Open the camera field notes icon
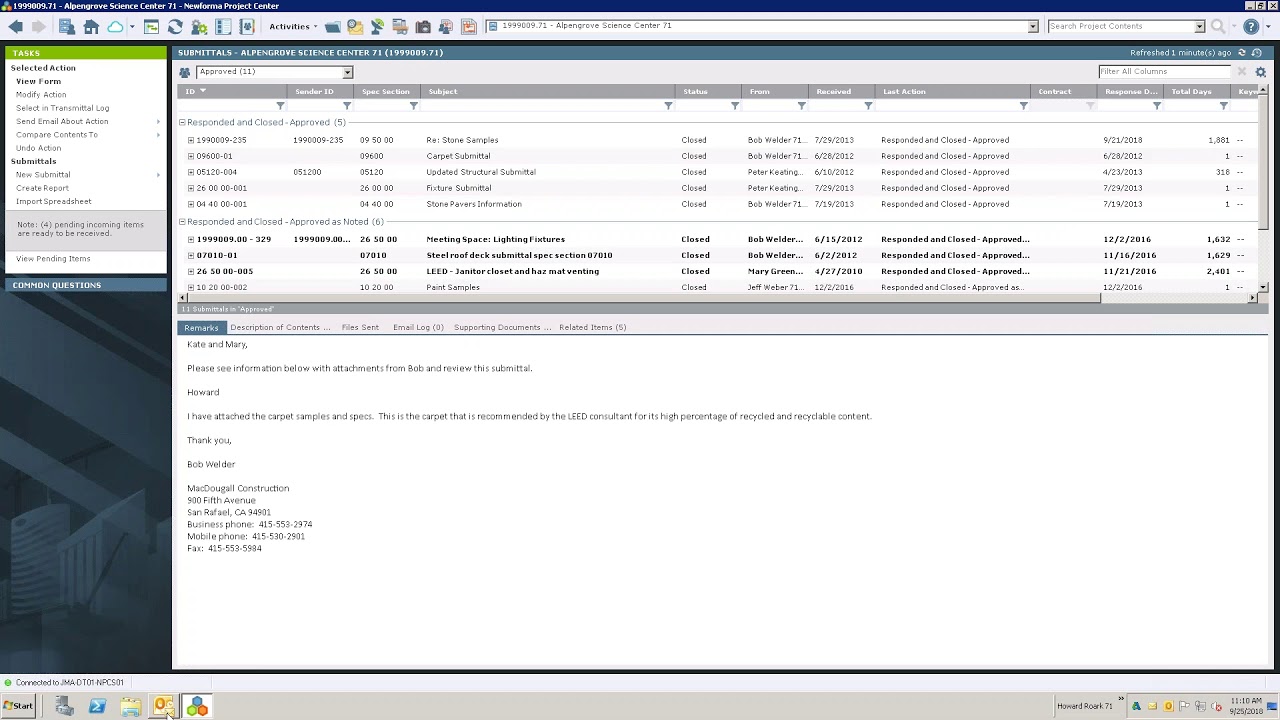The image size is (1280, 720). coord(423,27)
